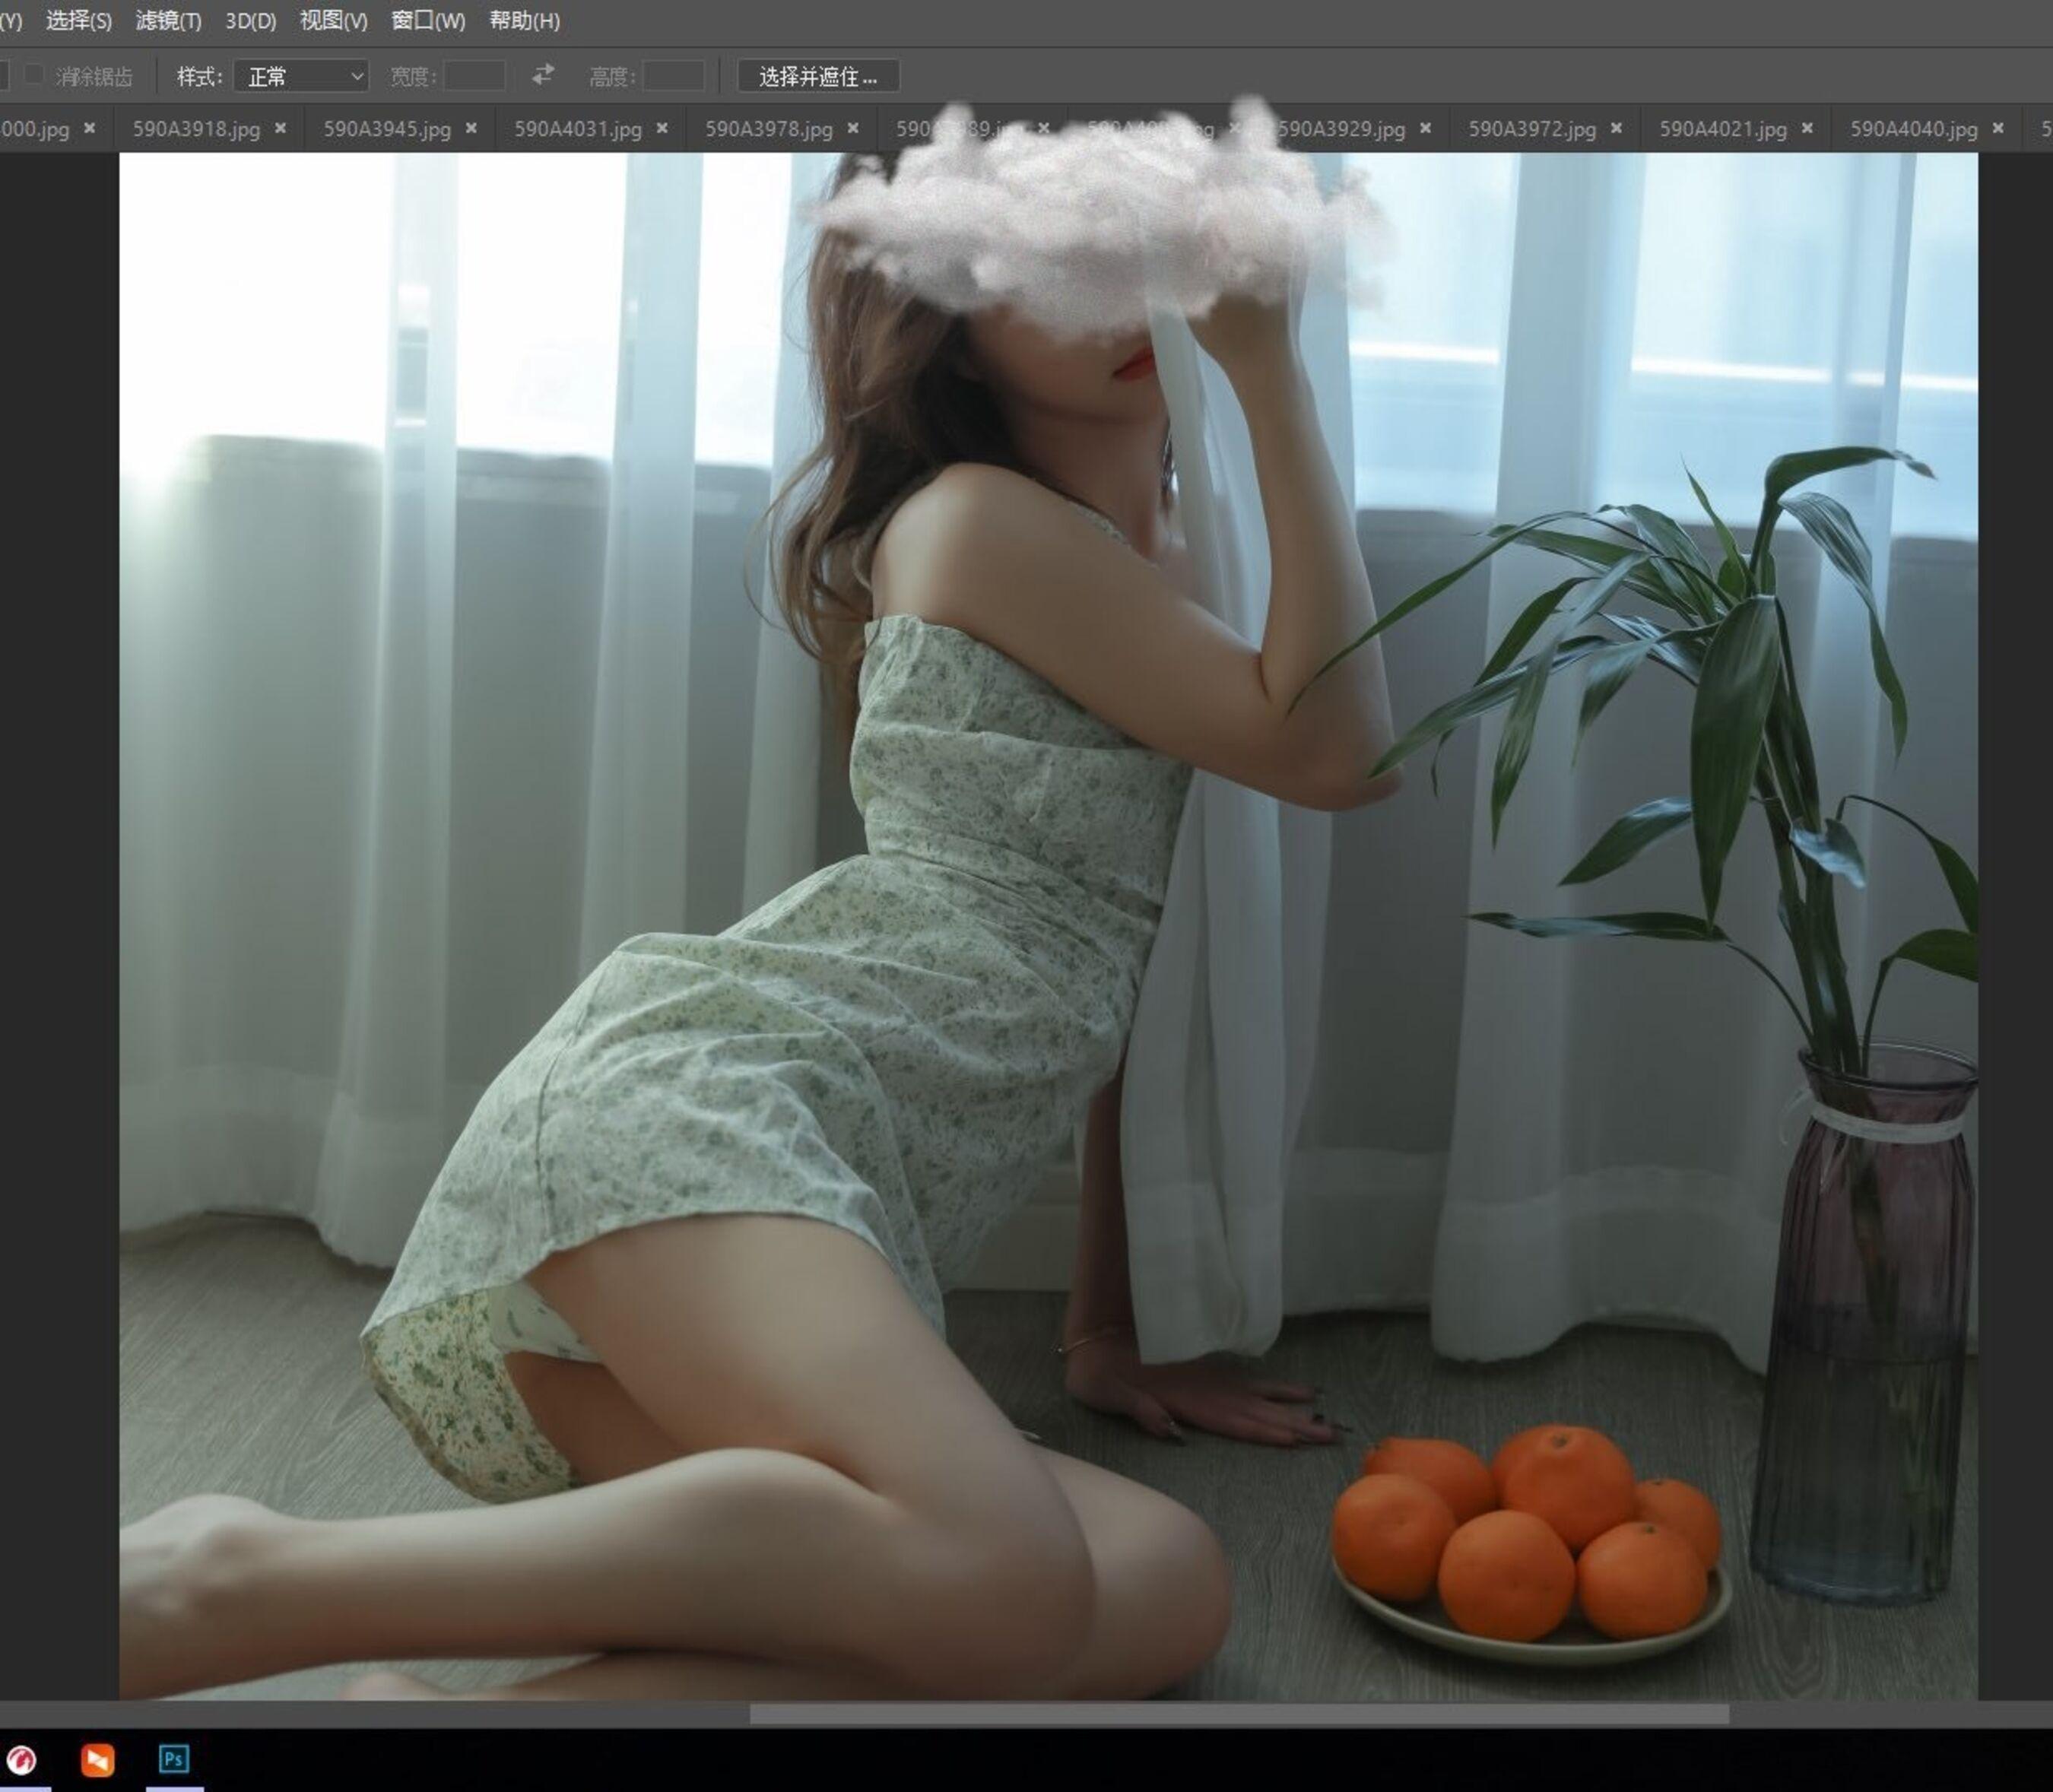This screenshot has width=2053, height=1792.
Task: Open the 滤镜(T) filter menu
Action: (168, 20)
